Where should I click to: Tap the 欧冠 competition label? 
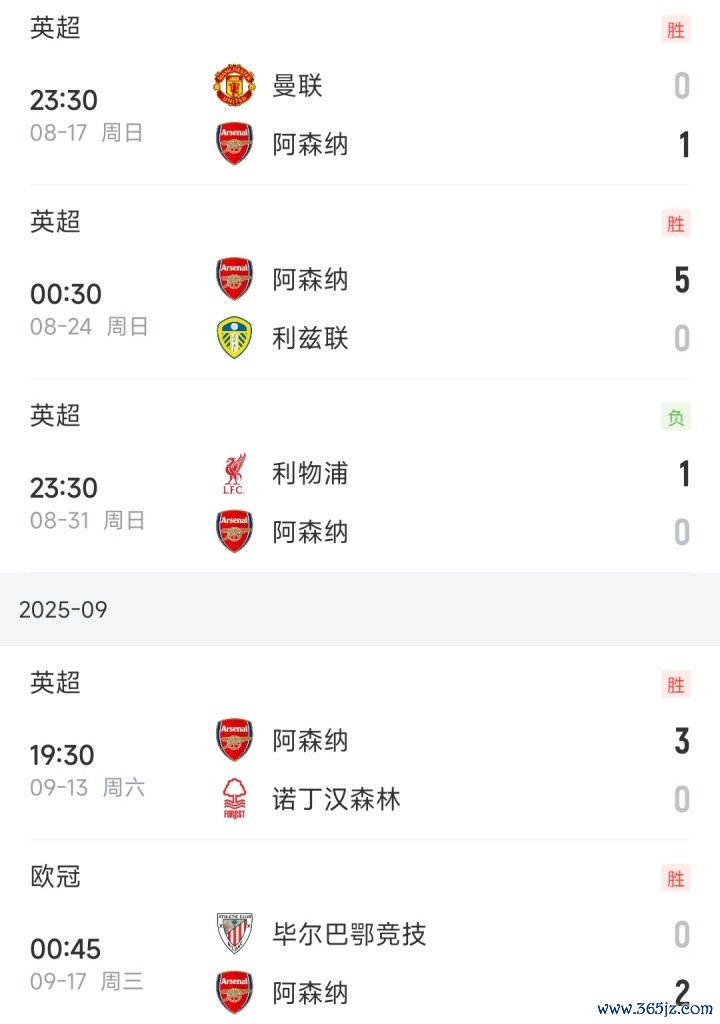pos(55,877)
